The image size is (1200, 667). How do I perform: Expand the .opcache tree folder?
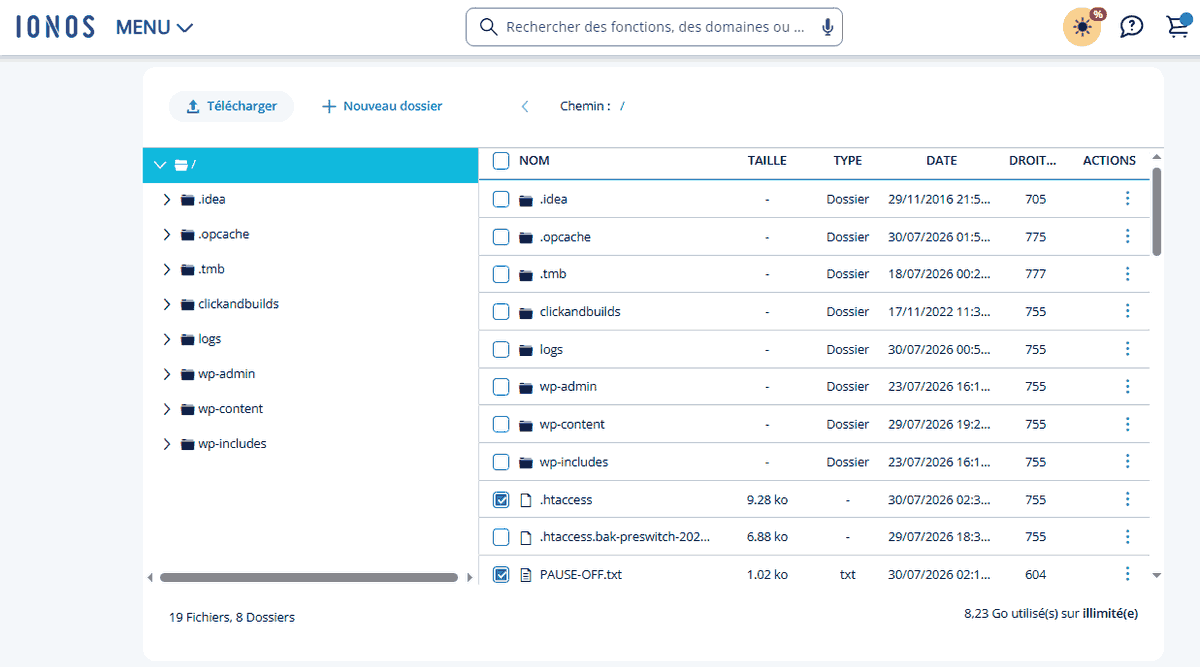167,235
